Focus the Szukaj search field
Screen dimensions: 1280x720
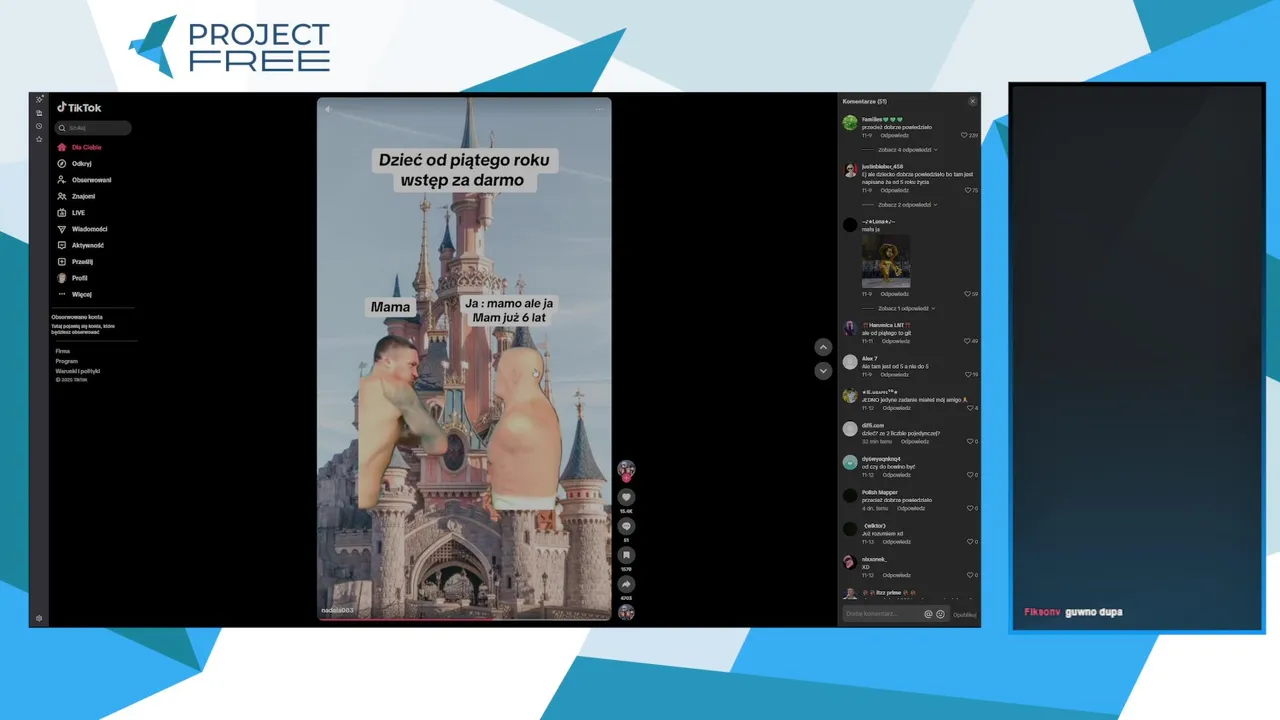coord(93,128)
